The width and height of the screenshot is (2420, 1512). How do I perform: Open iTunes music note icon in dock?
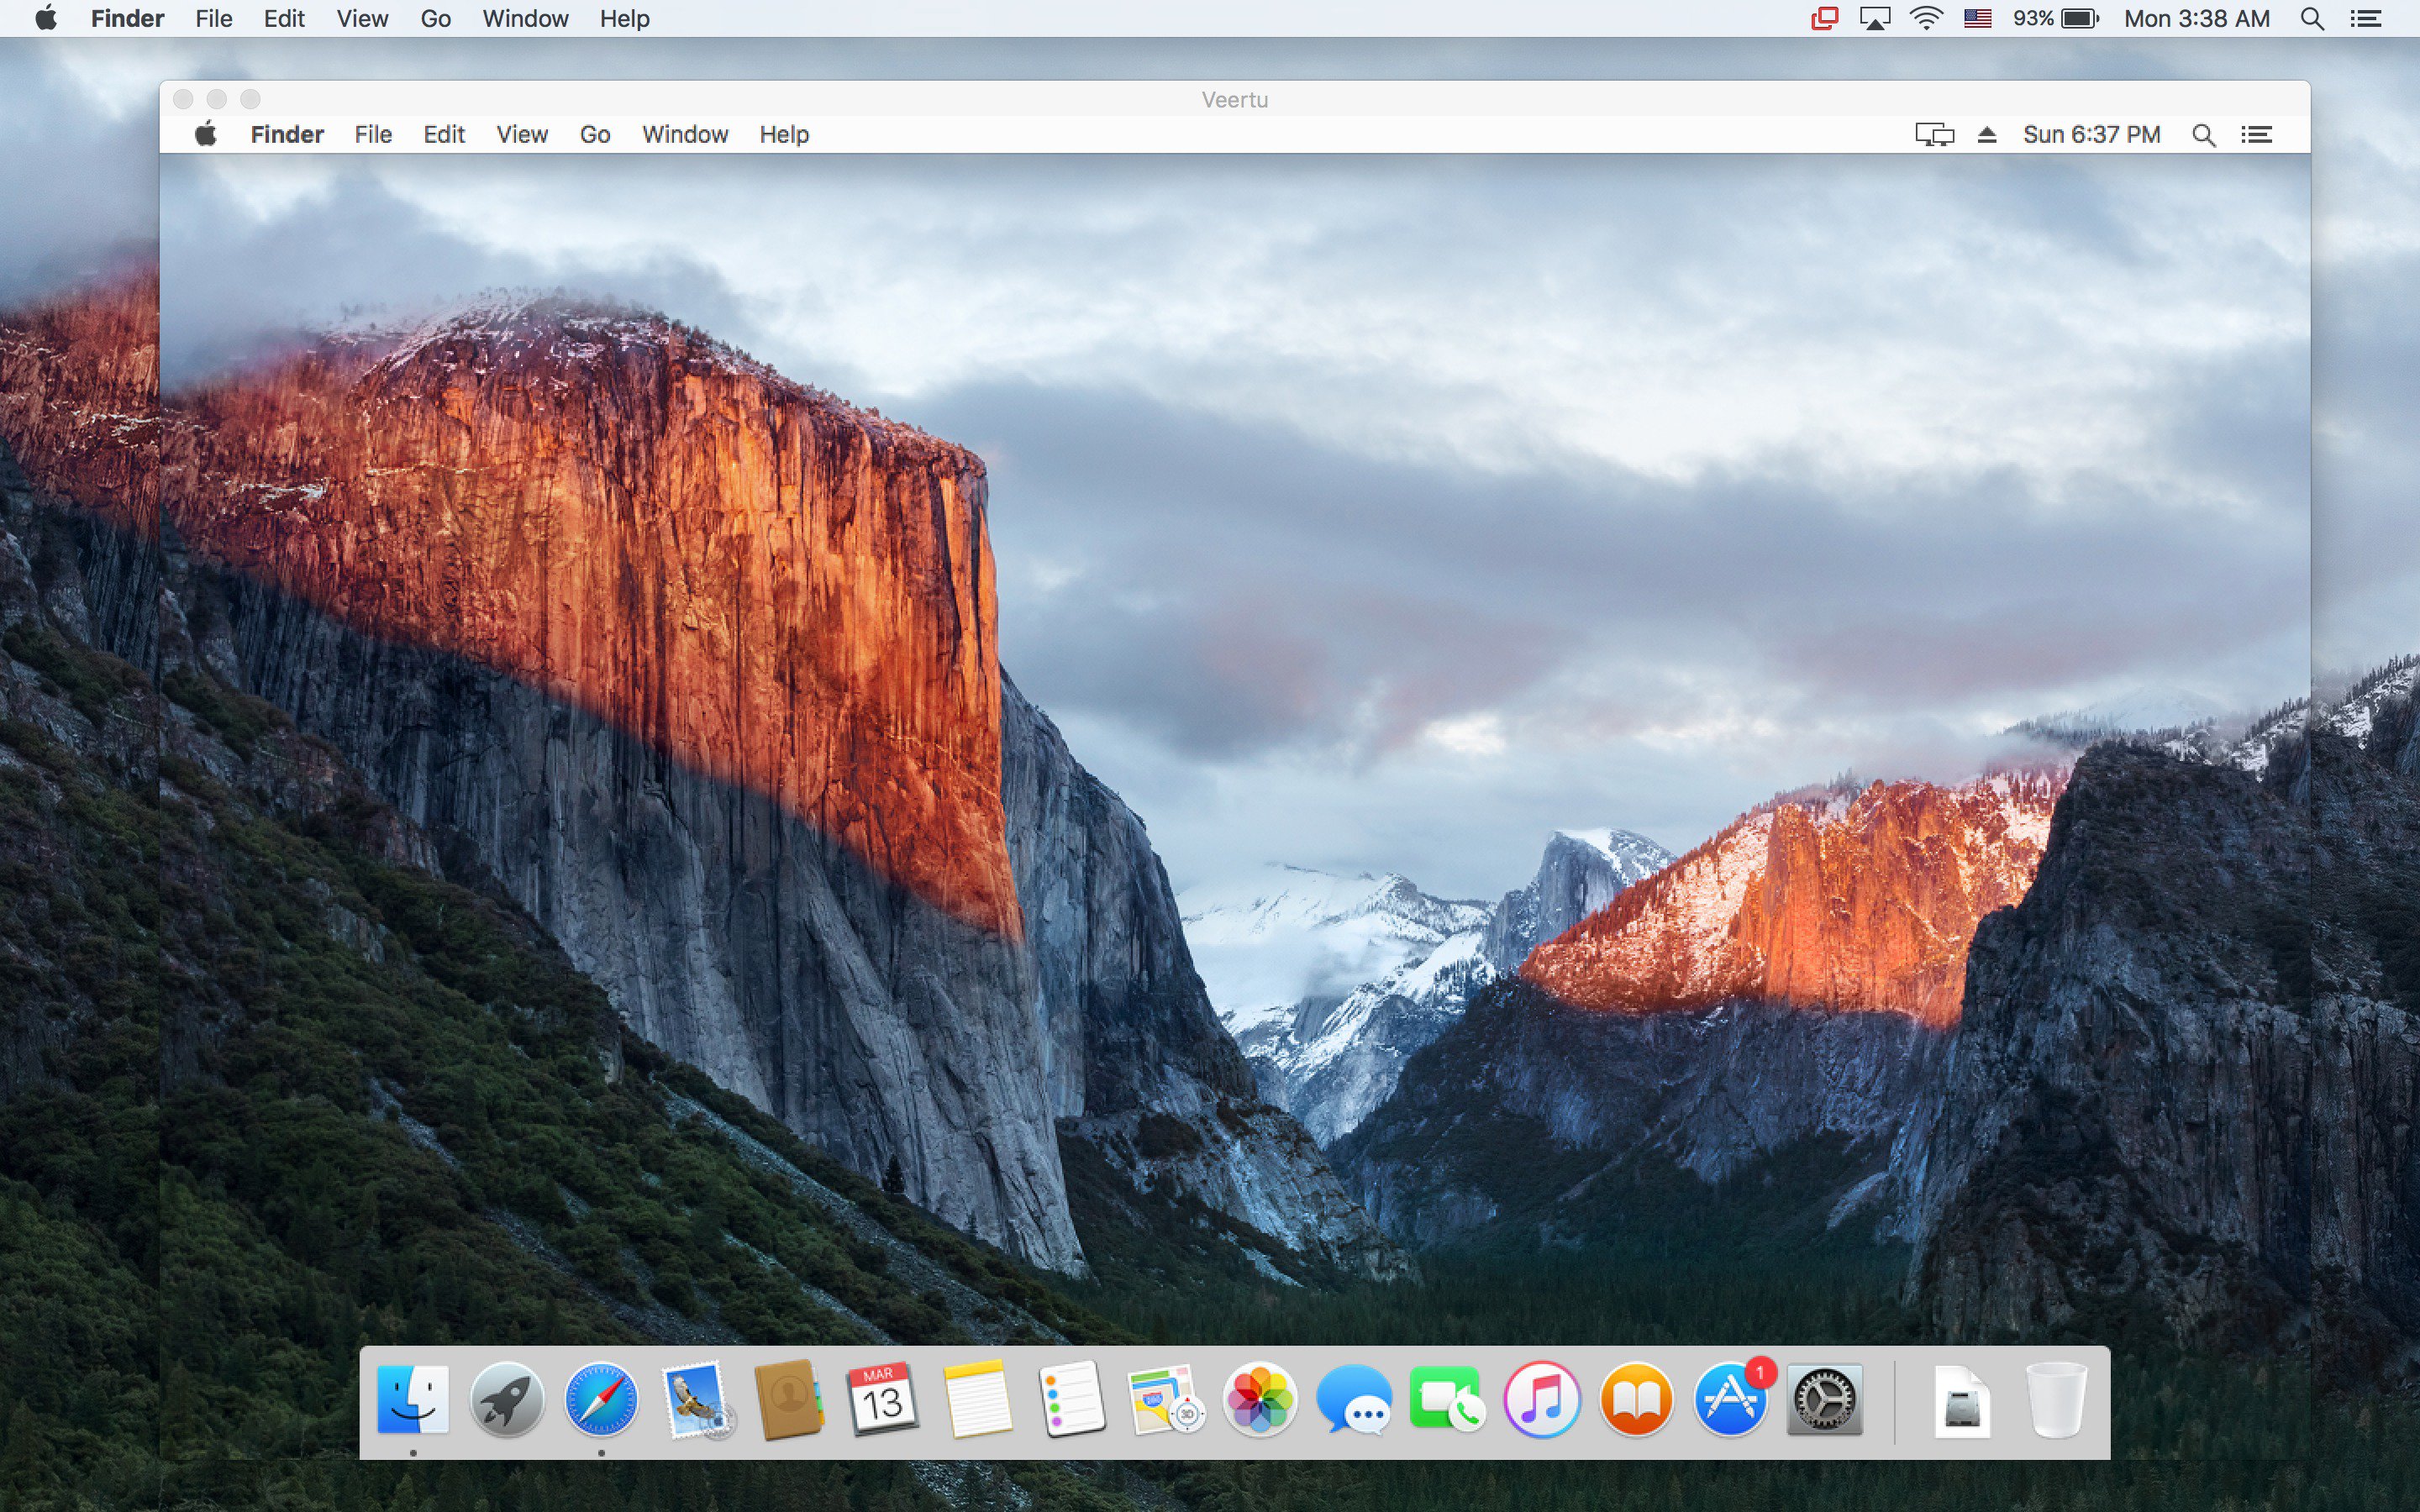pyautogui.click(x=1542, y=1400)
